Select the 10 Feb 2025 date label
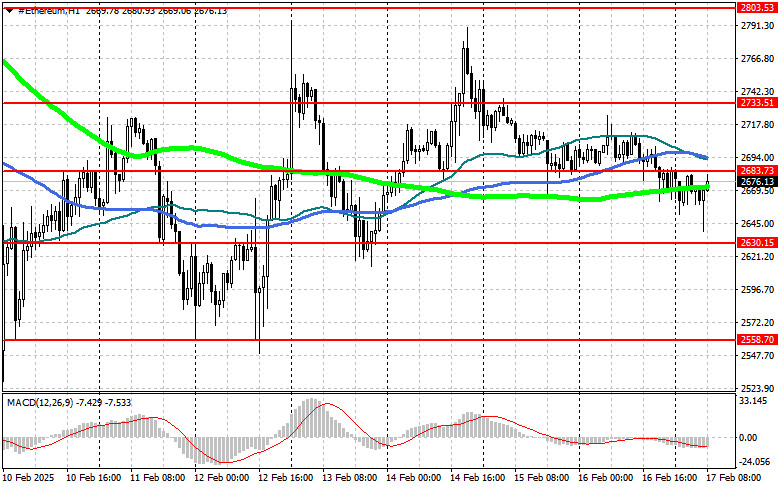This screenshot has width=781, height=489. [x=28, y=480]
